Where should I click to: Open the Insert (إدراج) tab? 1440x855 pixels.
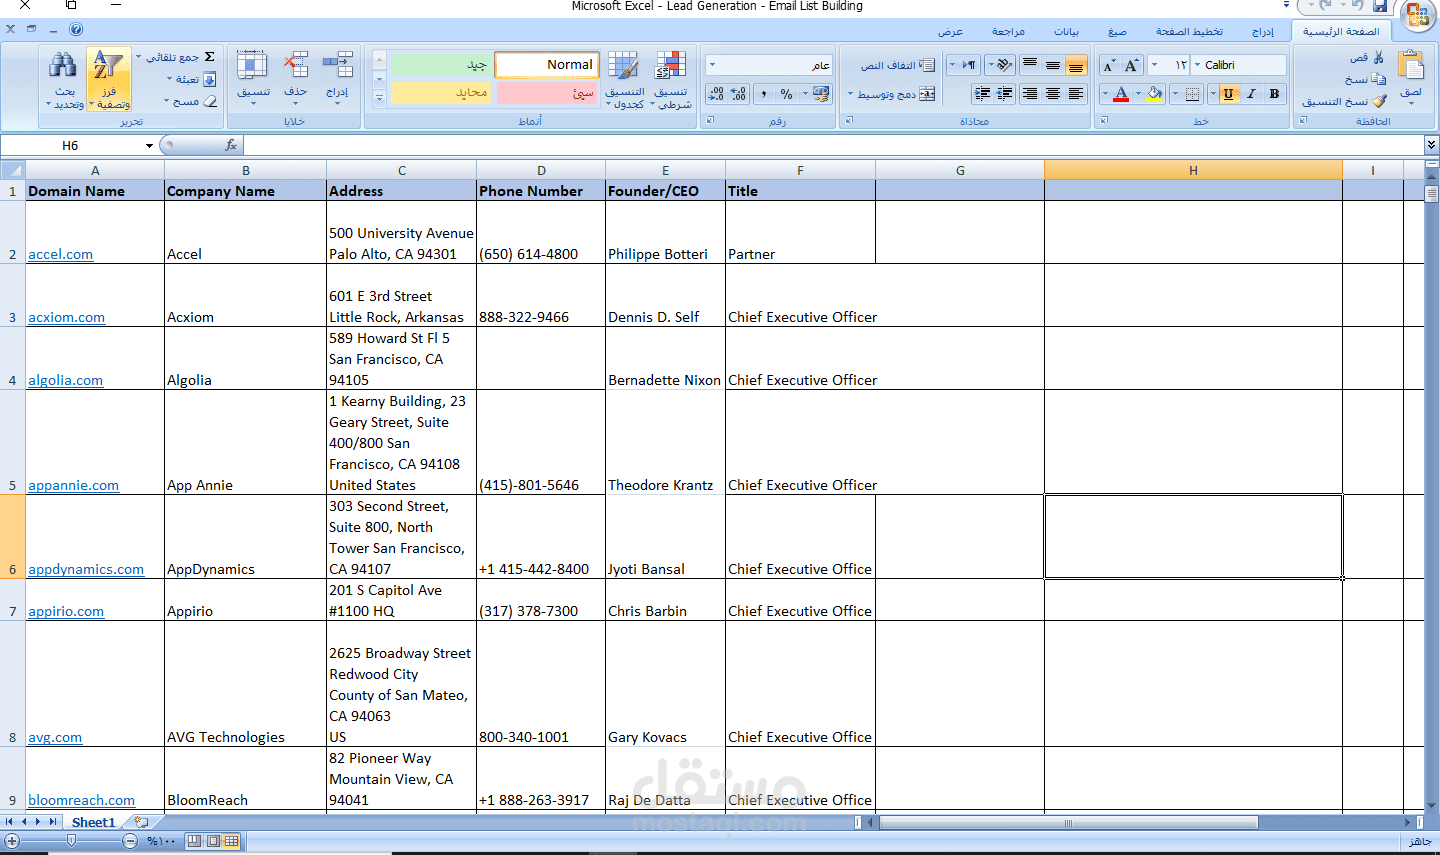(x=1263, y=31)
